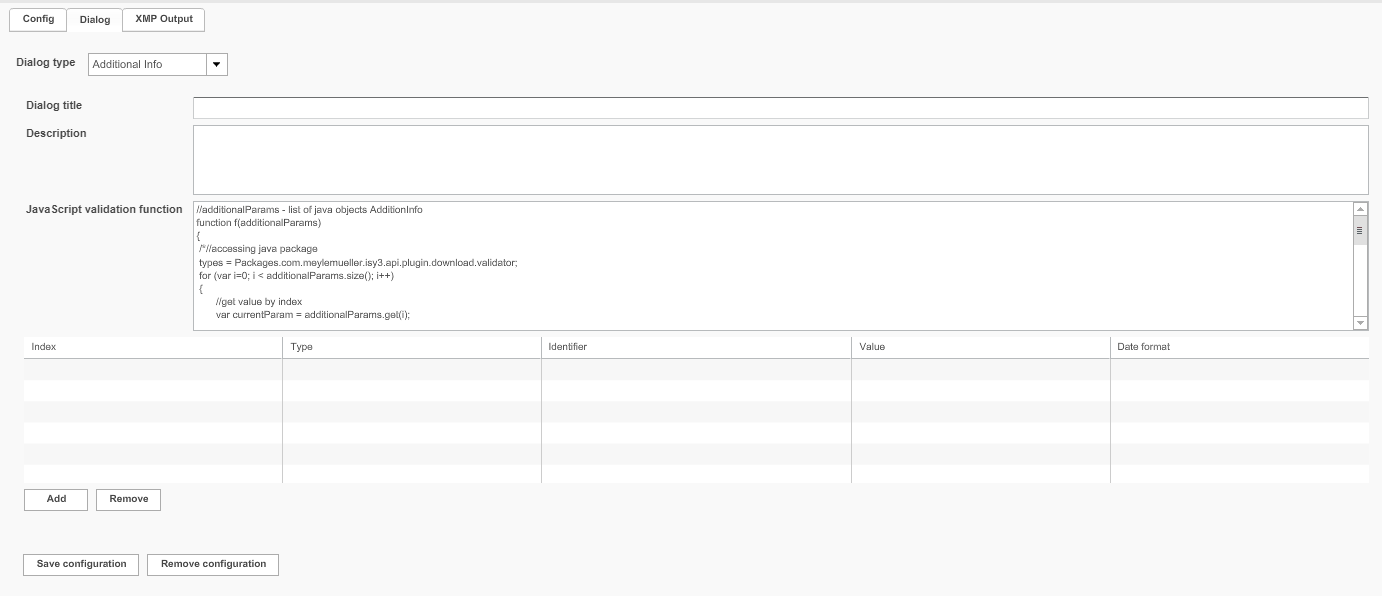Click the scrollbar down arrow on the code editor

pyautogui.click(x=1359, y=322)
